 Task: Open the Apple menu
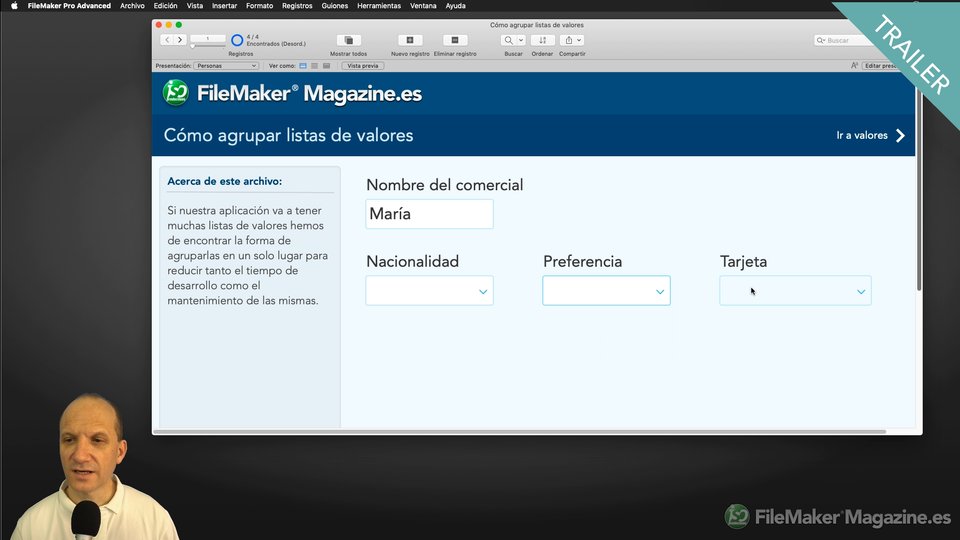pos(14,6)
